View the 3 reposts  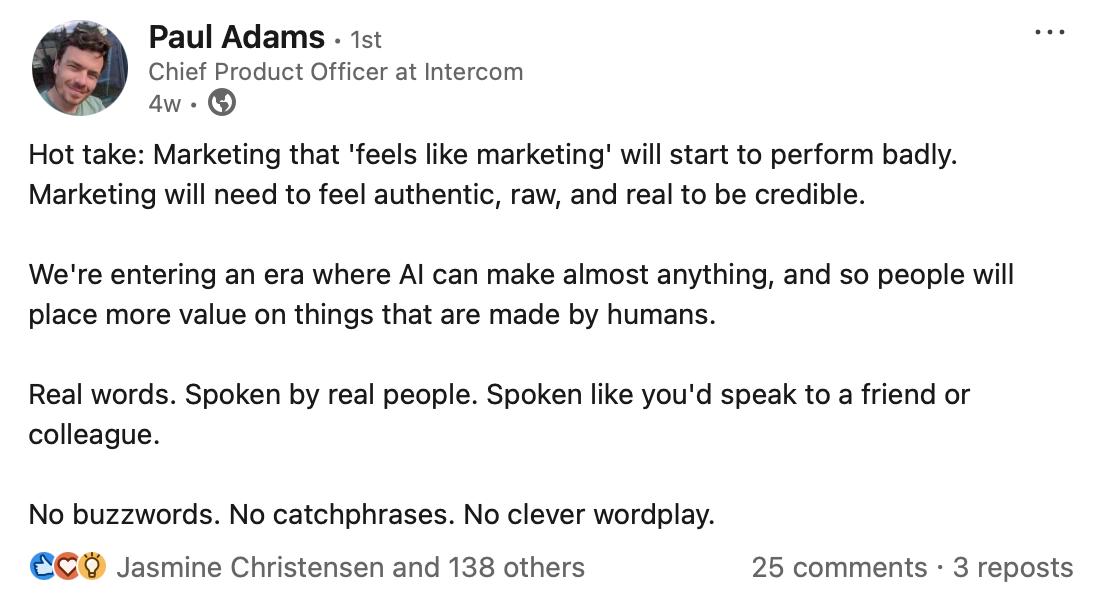coord(1012,567)
